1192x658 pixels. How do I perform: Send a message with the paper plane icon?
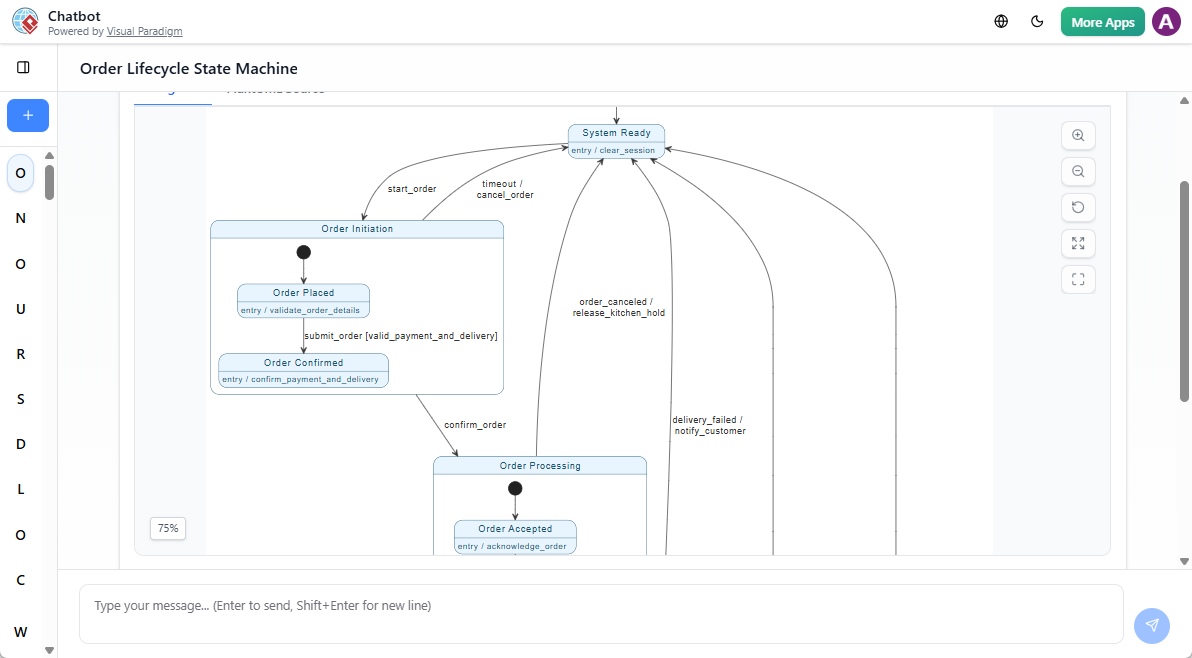(x=1151, y=625)
